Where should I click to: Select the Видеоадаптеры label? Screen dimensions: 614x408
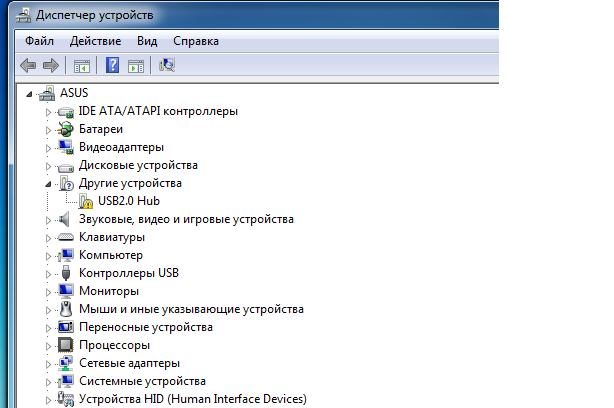tap(121, 147)
